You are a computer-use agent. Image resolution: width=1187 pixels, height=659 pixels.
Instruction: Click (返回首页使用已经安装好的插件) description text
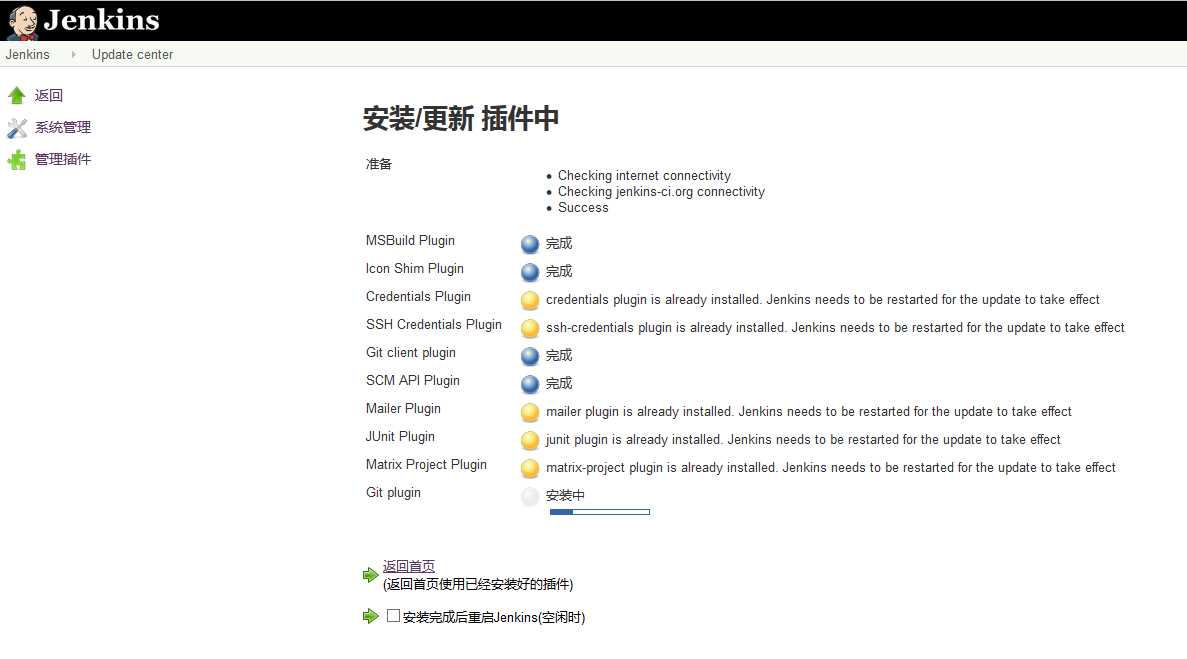click(478, 584)
